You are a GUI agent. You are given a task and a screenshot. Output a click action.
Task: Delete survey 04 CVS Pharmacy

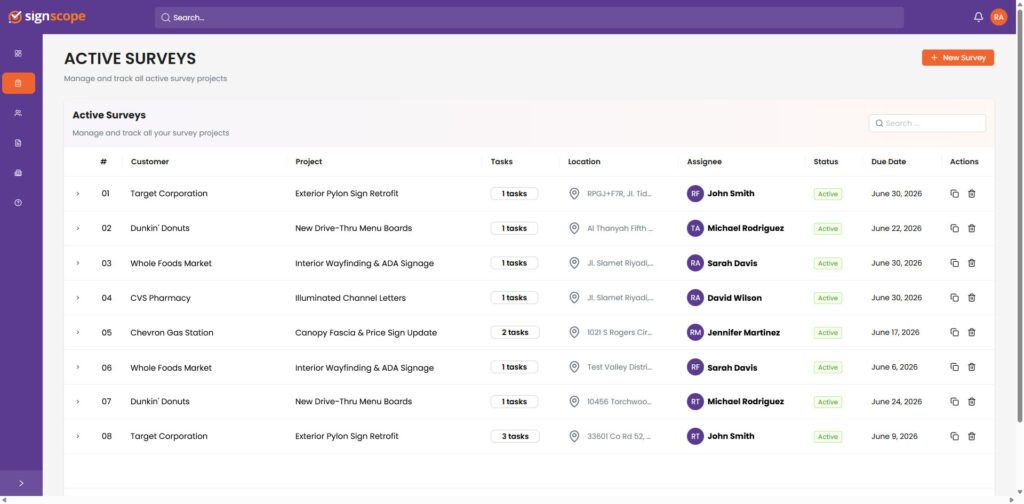pyautogui.click(x=972, y=298)
